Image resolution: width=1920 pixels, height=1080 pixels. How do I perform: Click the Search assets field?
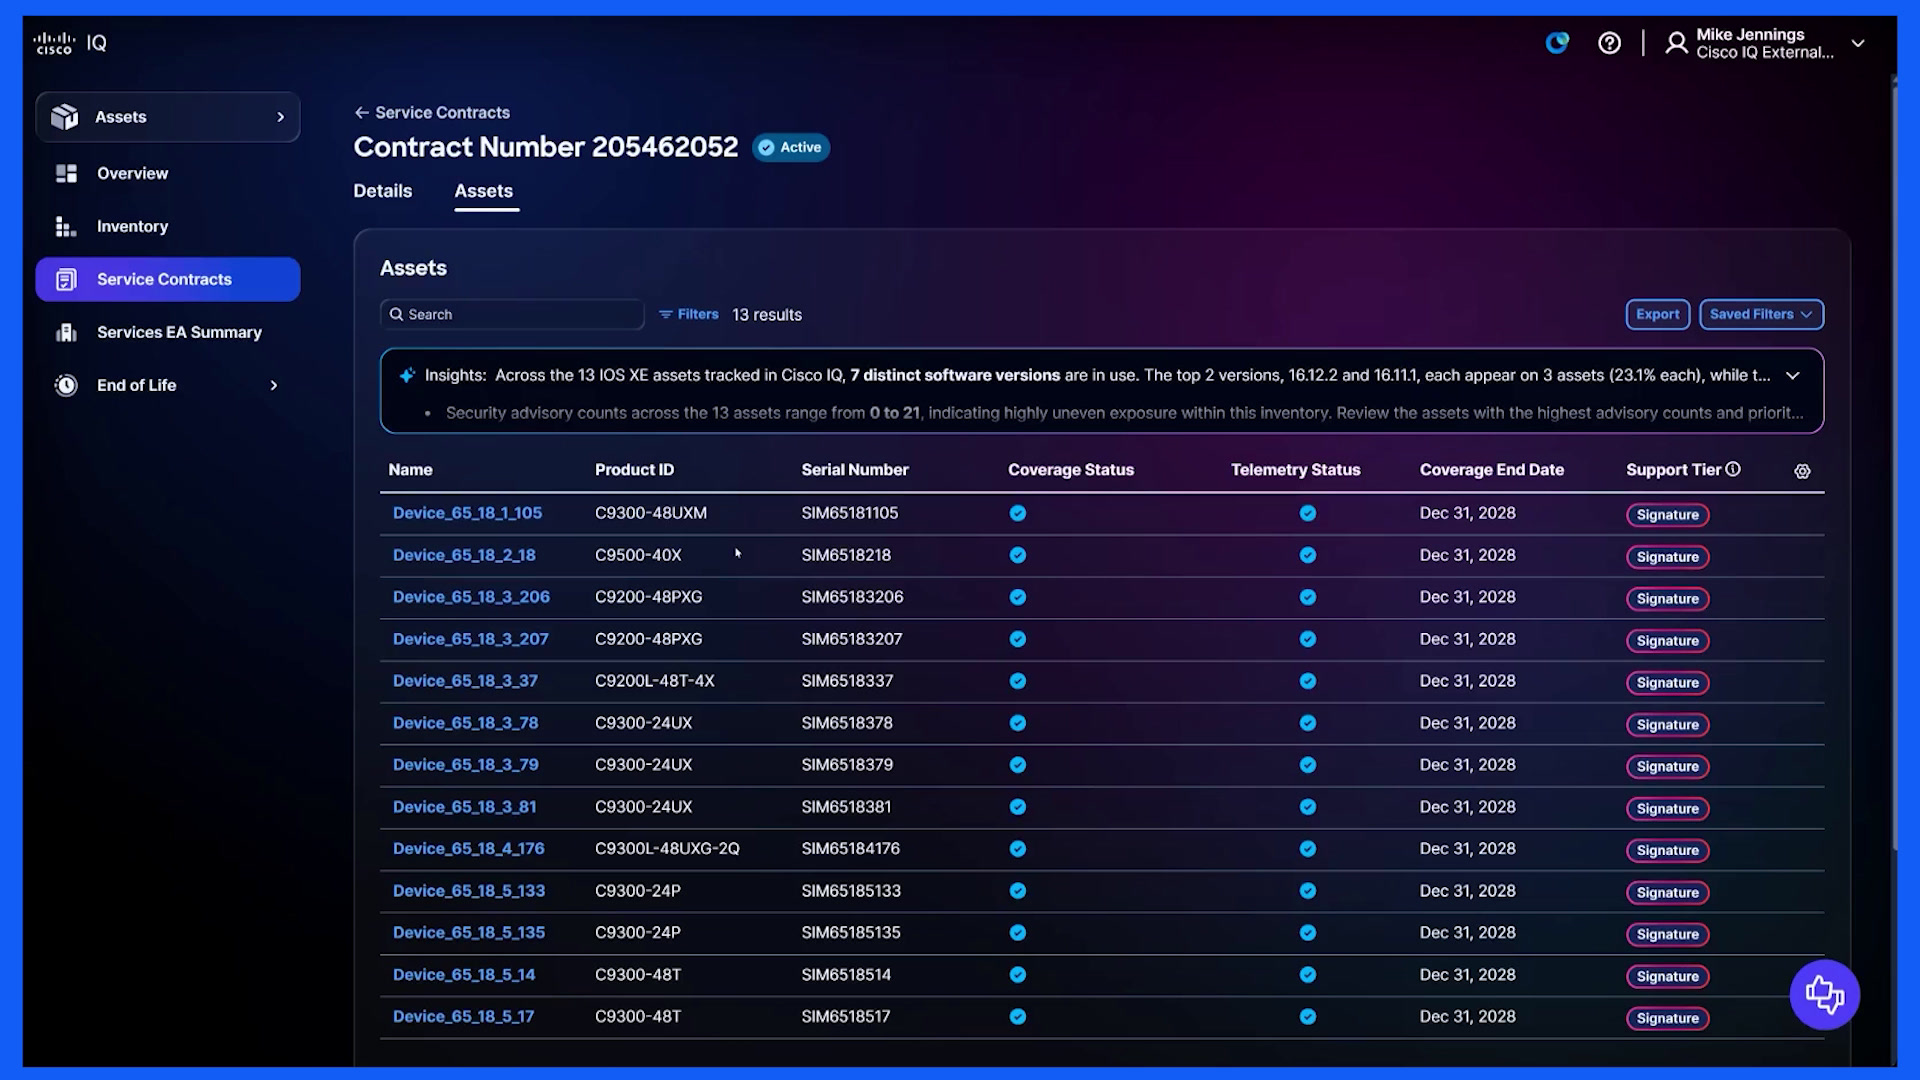tap(512, 314)
